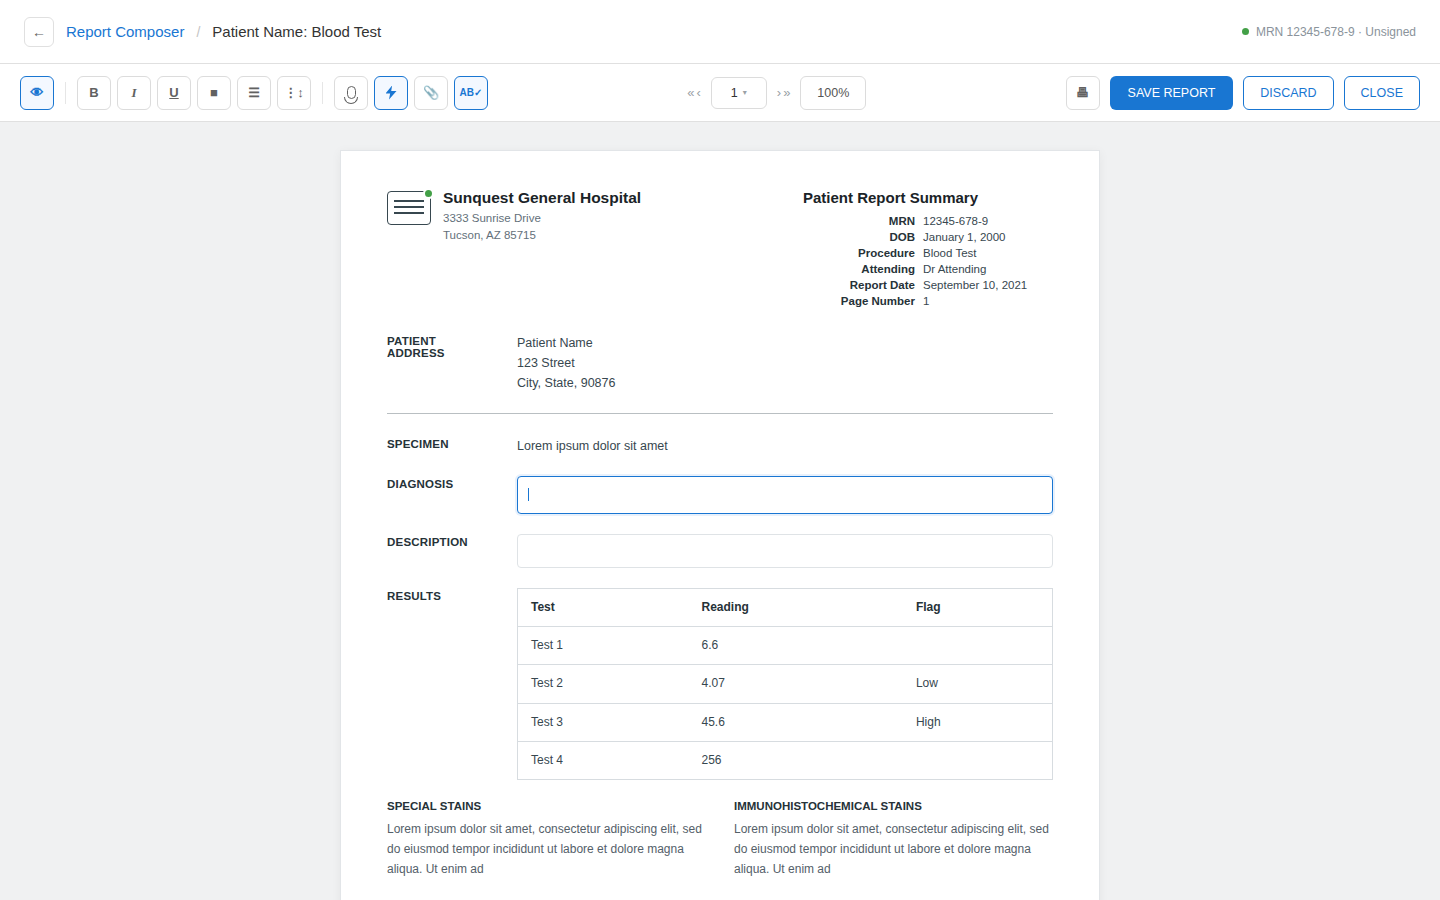
Task: Print the report using printer icon
Action: click(1083, 93)
